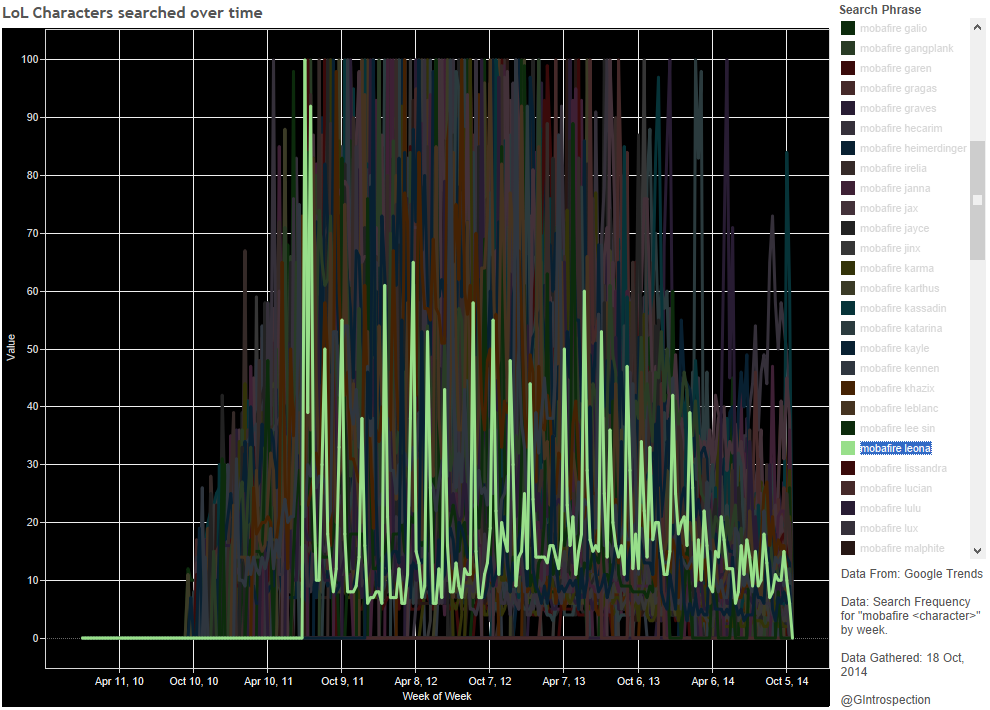Select the mobafire leona legend label

[895, 448]
